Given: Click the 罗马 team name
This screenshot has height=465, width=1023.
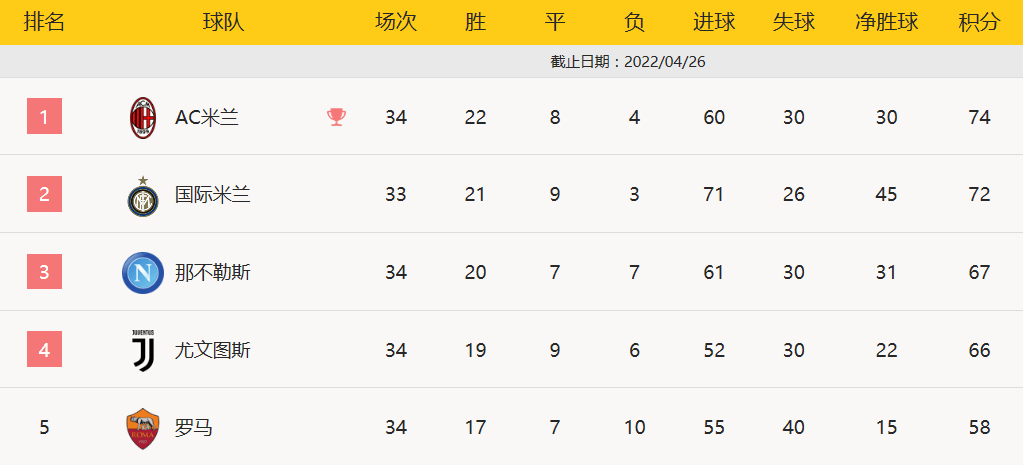Looking at the screenshot, I should point(194,428).
